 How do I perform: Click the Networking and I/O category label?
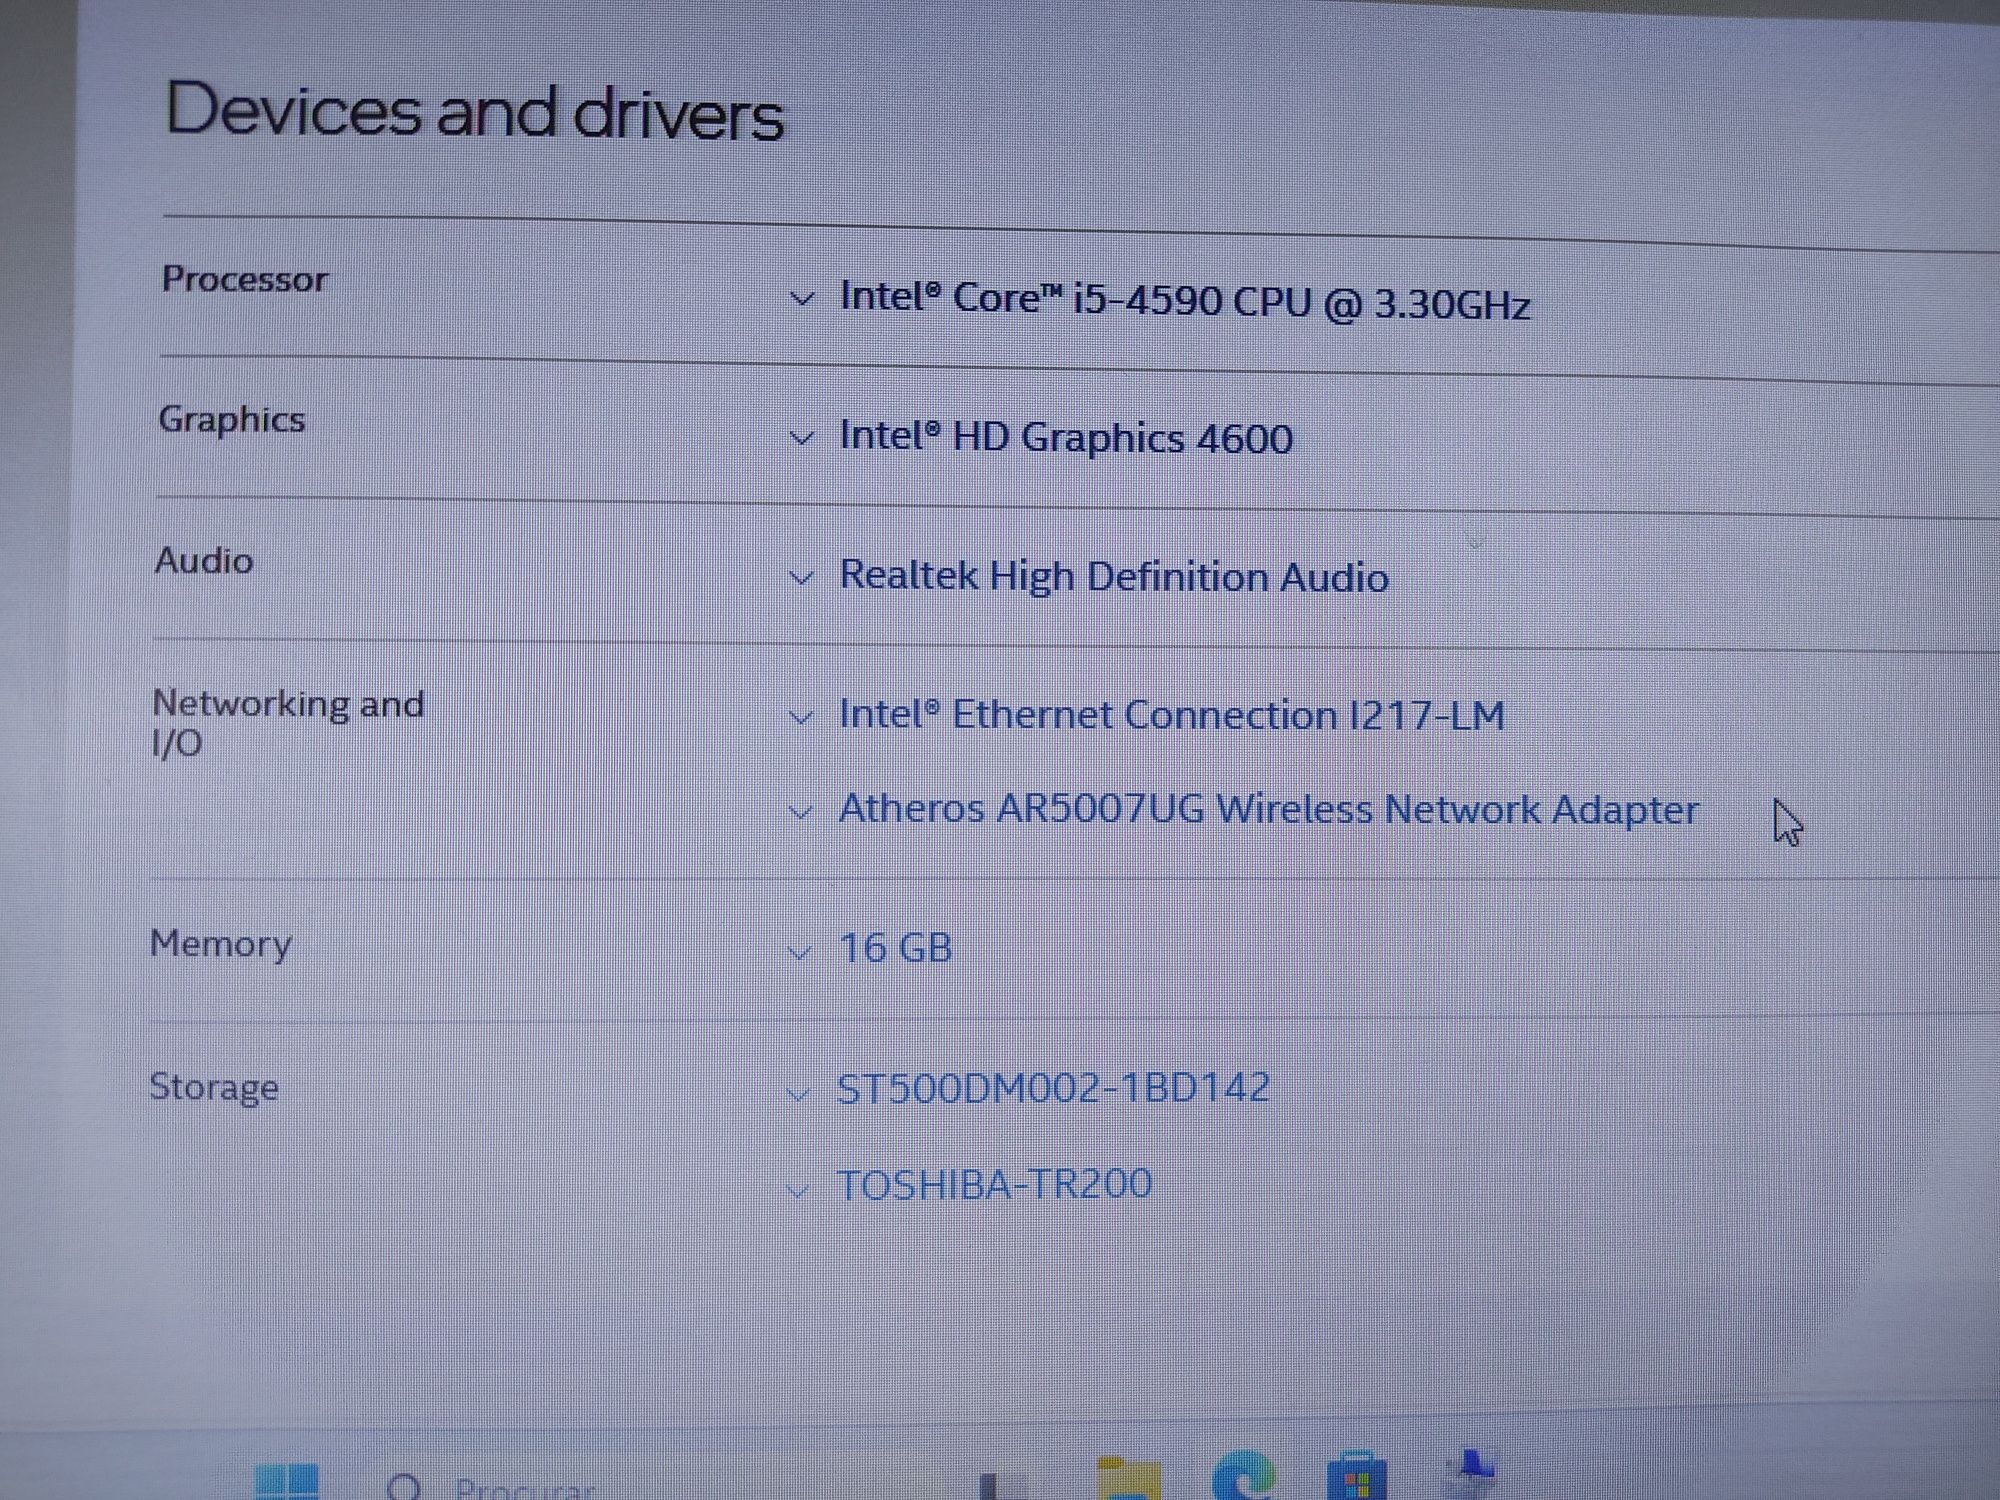(288, 723)
